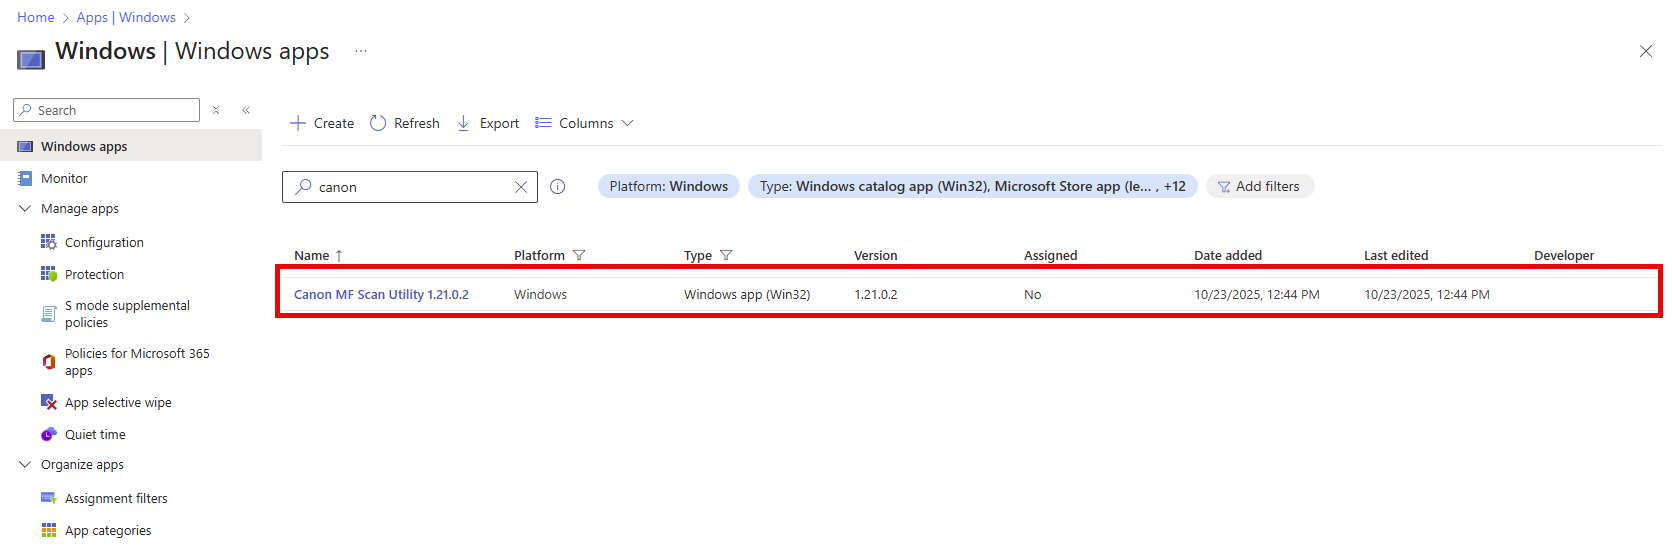Screen dimensions: 1672x552
Task: Clear the canon search text
Action: pyautogui.click(x=521, y=187)
